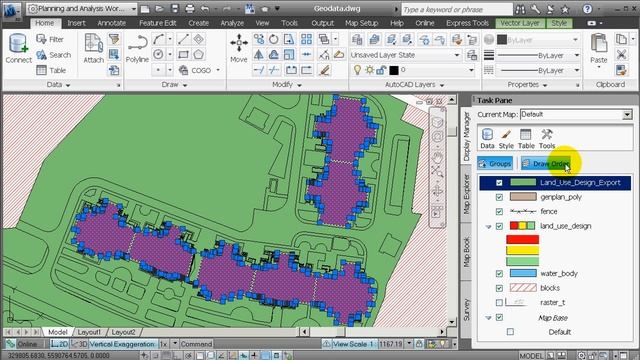Click the keyword search input field

457,9
